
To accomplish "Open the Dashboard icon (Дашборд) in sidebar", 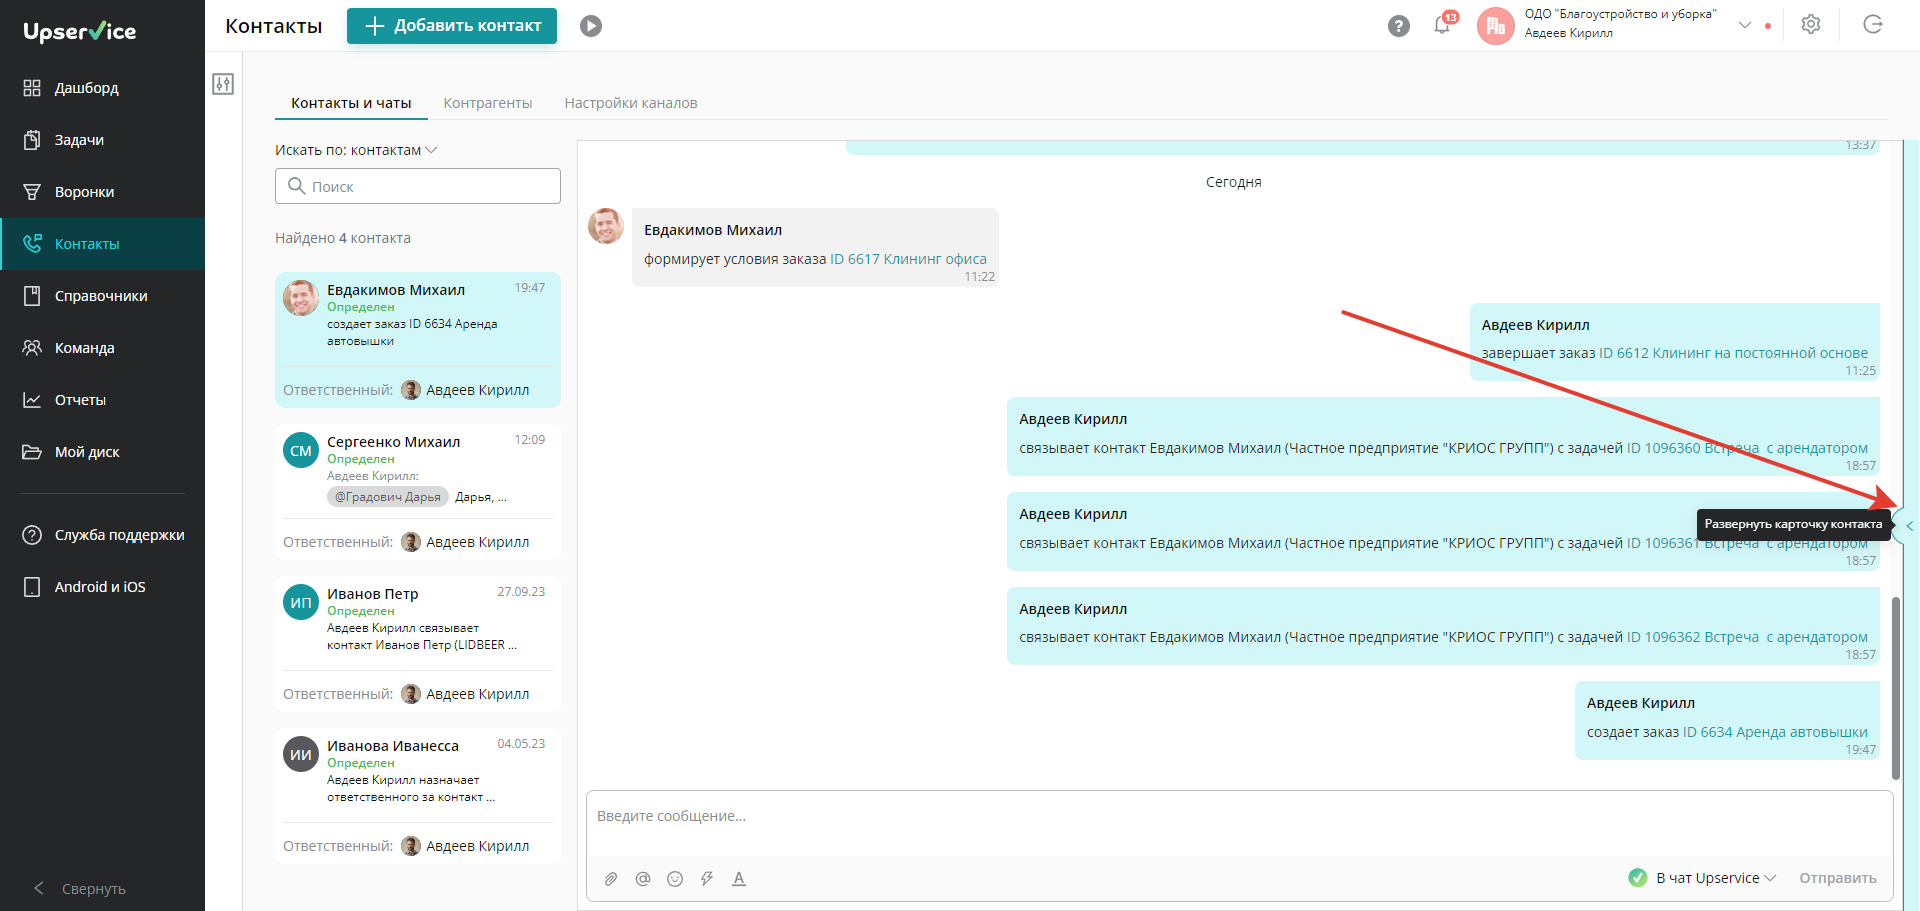I will pos(32,88).
